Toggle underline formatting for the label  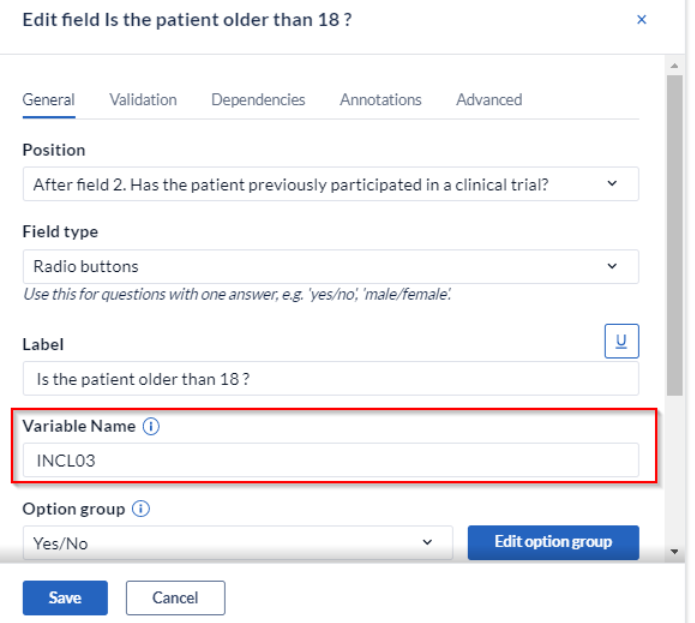click(x=621, y=341)
